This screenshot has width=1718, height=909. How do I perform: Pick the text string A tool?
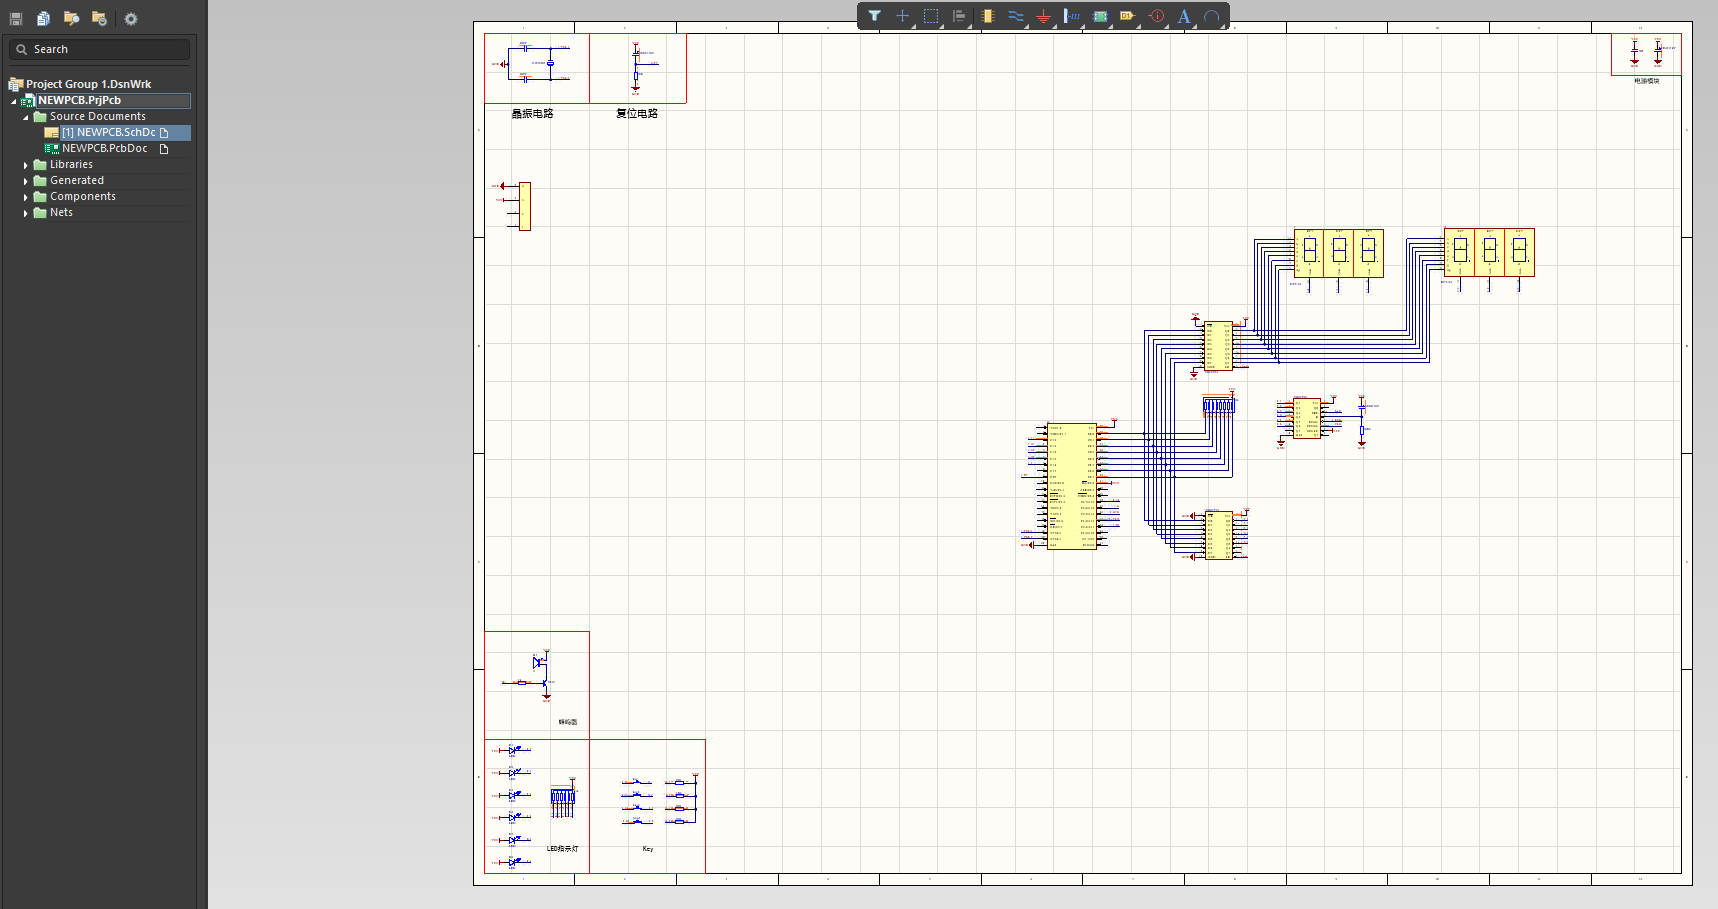pyautogui.click(x=1184, y=16)
